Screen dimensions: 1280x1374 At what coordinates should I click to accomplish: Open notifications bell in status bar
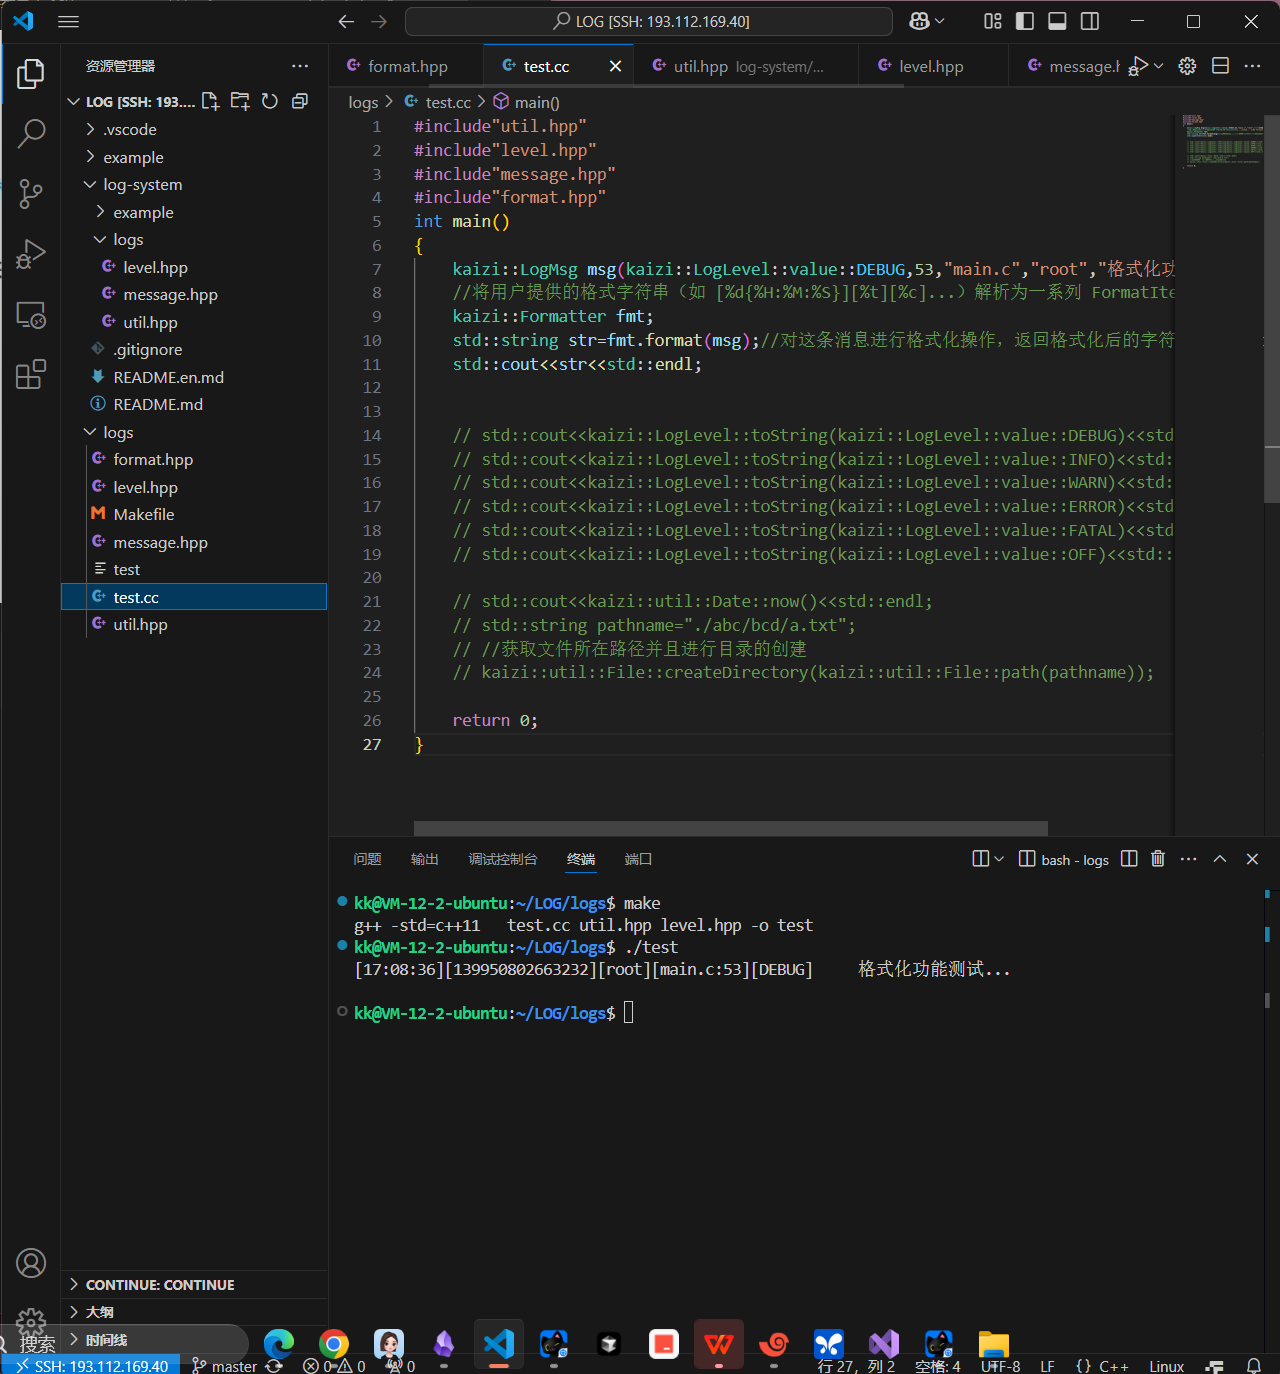[x=1253, y=1366]
